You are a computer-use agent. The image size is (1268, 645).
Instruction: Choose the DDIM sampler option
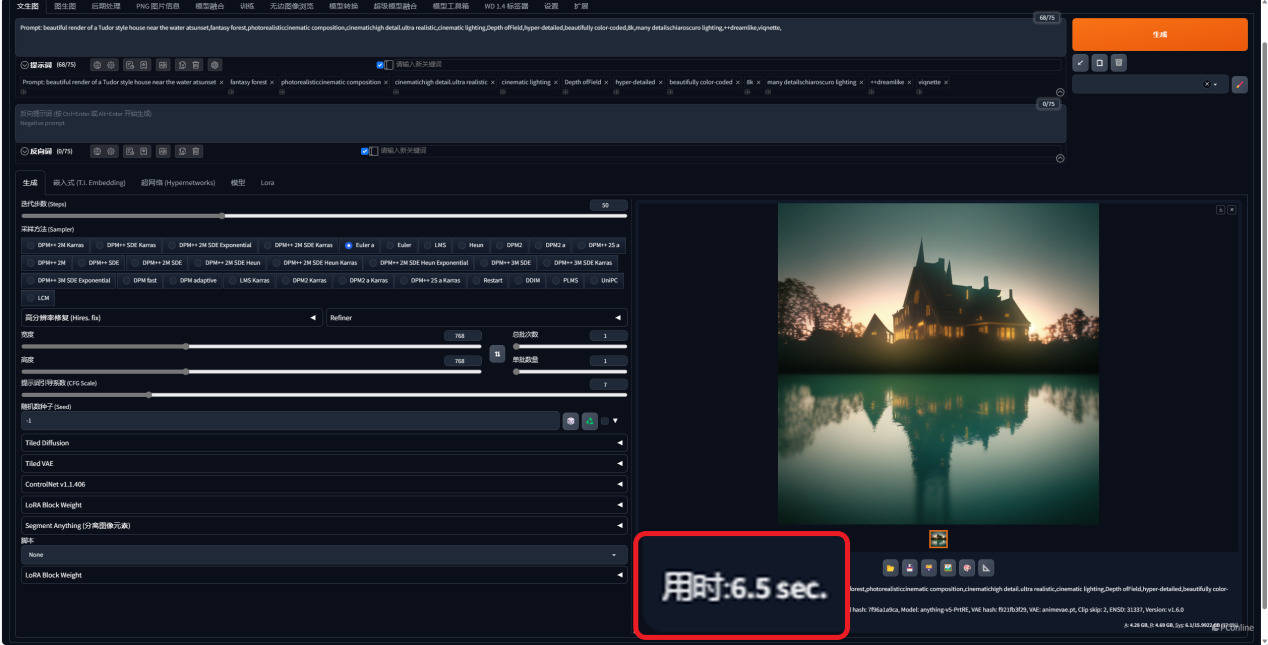(533, 281)
